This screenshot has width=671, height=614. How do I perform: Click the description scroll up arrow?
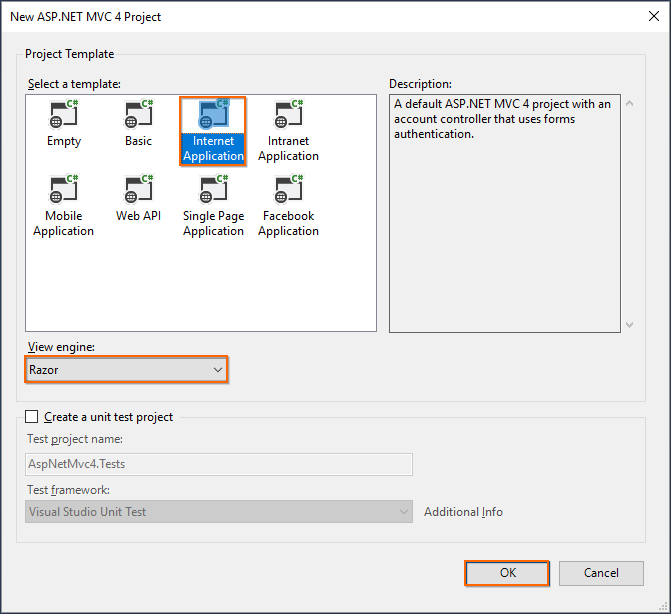pyautogui.click(x=629, y=104)
